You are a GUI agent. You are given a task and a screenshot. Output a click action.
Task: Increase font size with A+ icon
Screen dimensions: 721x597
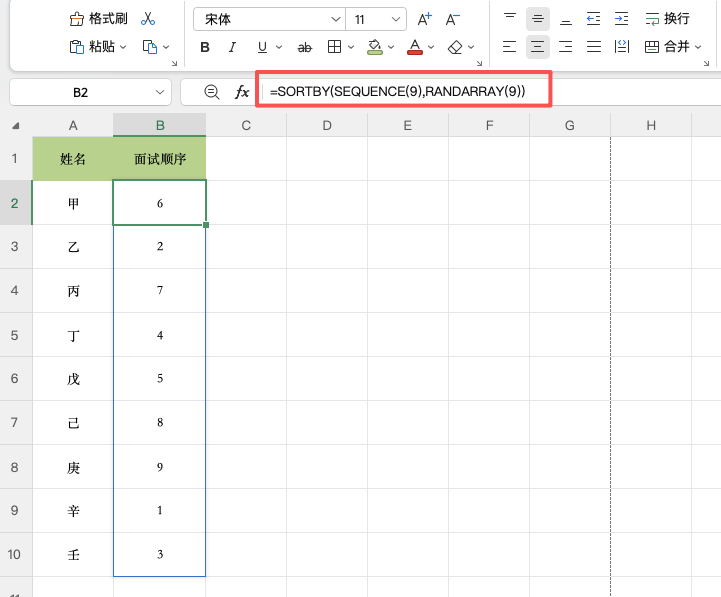424,19
